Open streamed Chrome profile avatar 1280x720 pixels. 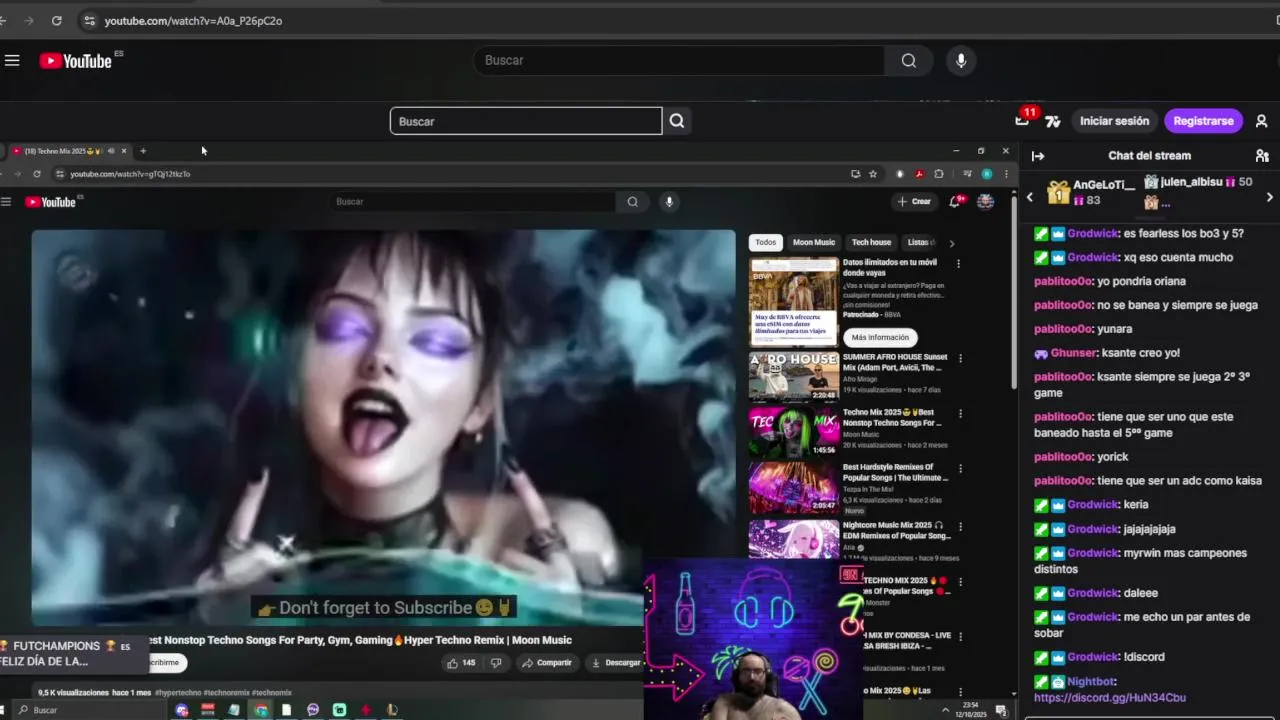(x=987, y=174)
